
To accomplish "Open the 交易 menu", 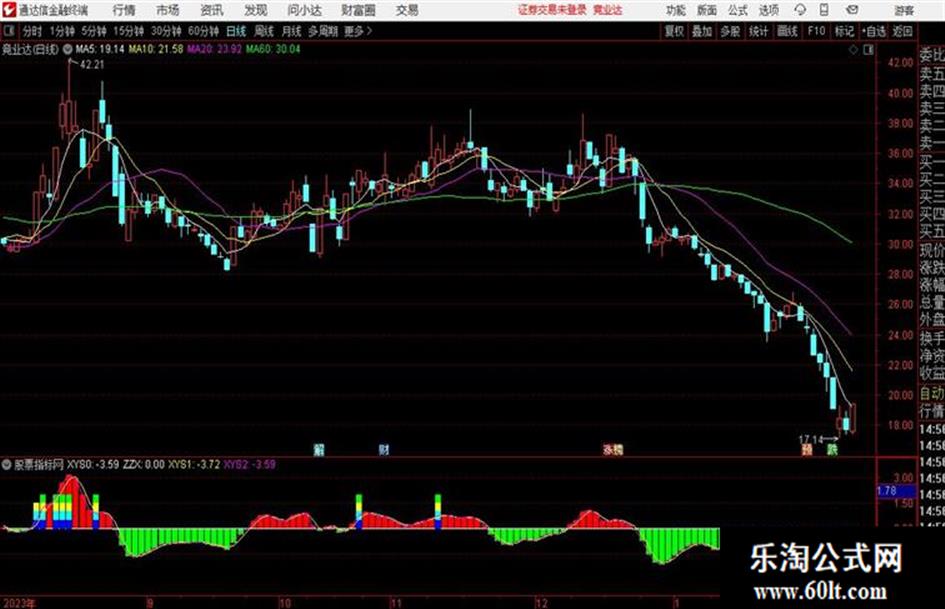I will 407,10.
